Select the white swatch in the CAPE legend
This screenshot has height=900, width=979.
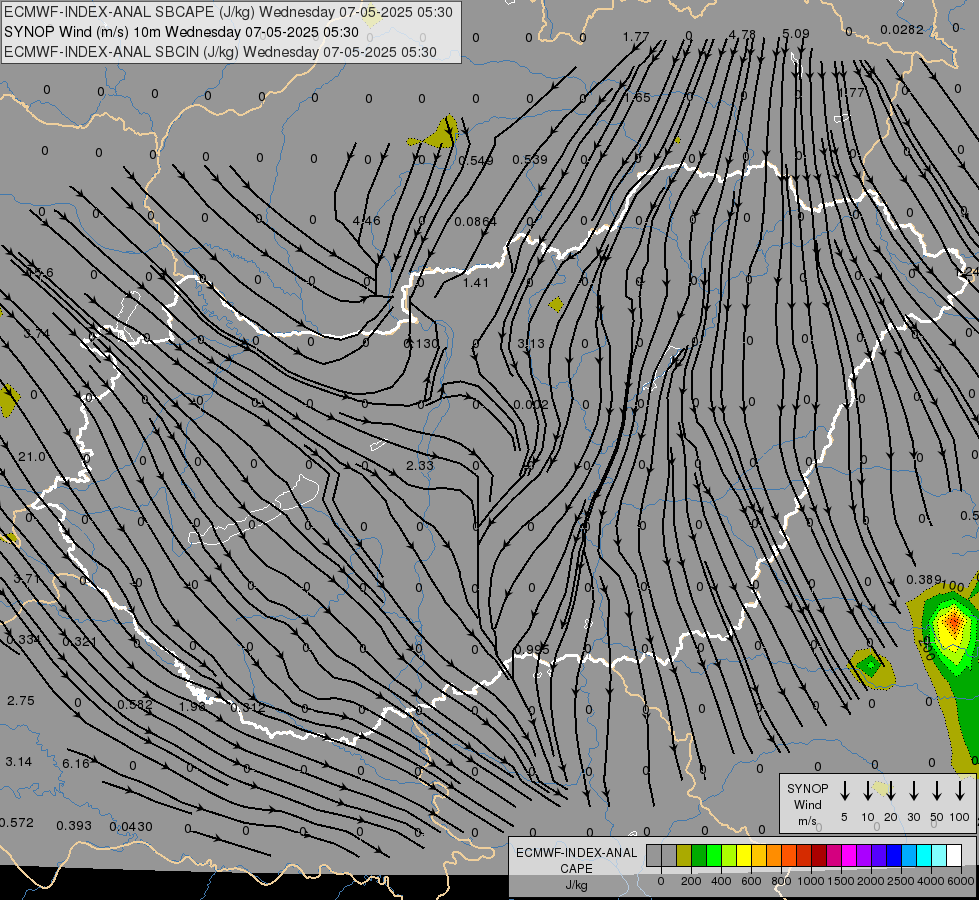click(x=954, y=856)
